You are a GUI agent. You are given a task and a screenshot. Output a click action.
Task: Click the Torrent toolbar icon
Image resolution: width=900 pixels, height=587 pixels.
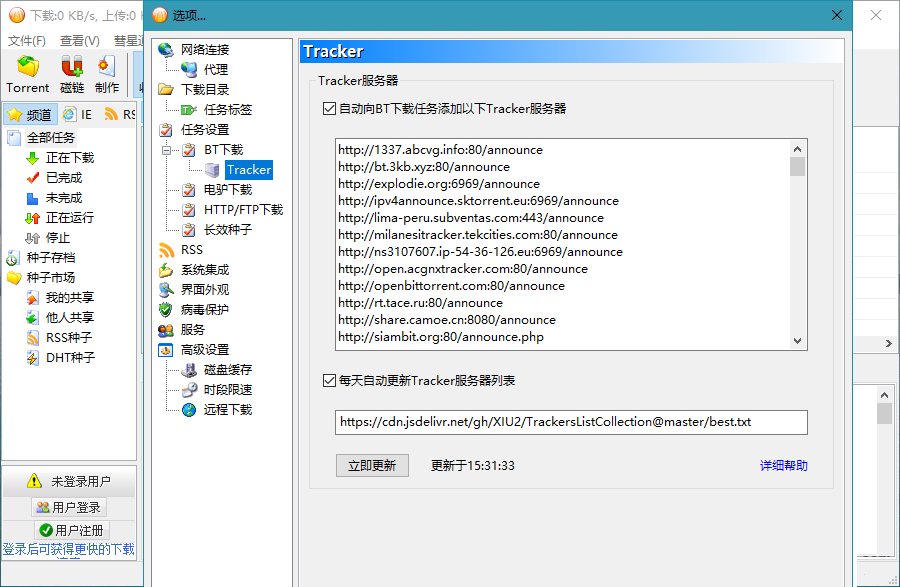tap(27, 71)
